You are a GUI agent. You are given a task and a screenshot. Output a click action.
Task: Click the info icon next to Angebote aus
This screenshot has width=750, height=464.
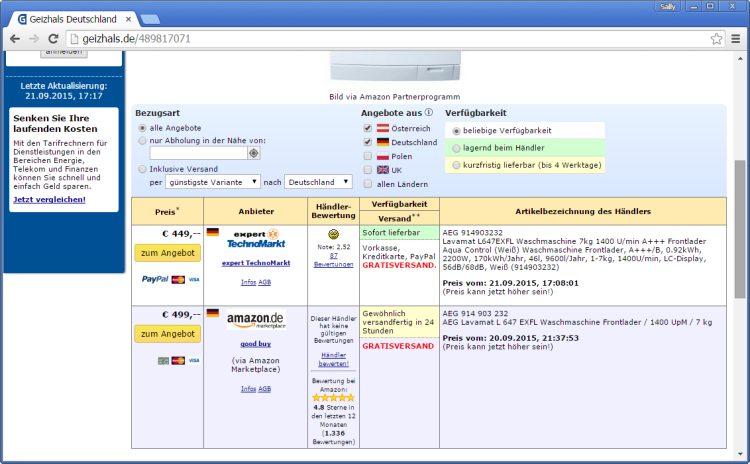click(429, 113)
